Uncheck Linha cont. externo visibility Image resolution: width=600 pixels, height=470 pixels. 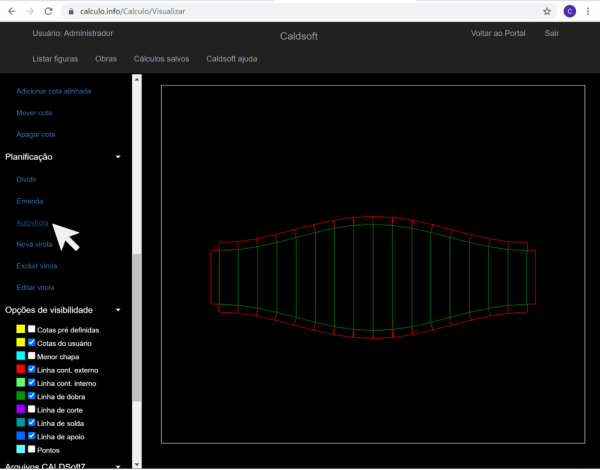pos(32,369)
